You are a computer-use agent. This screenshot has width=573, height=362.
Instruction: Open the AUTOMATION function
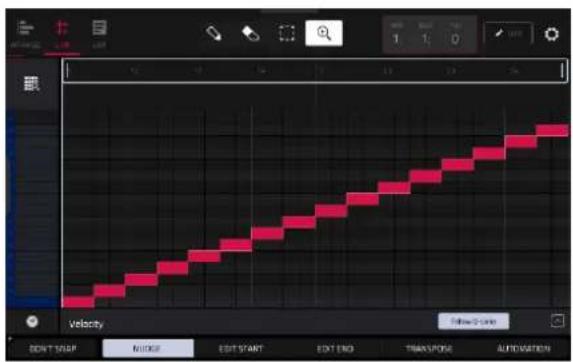click(523, 349)
